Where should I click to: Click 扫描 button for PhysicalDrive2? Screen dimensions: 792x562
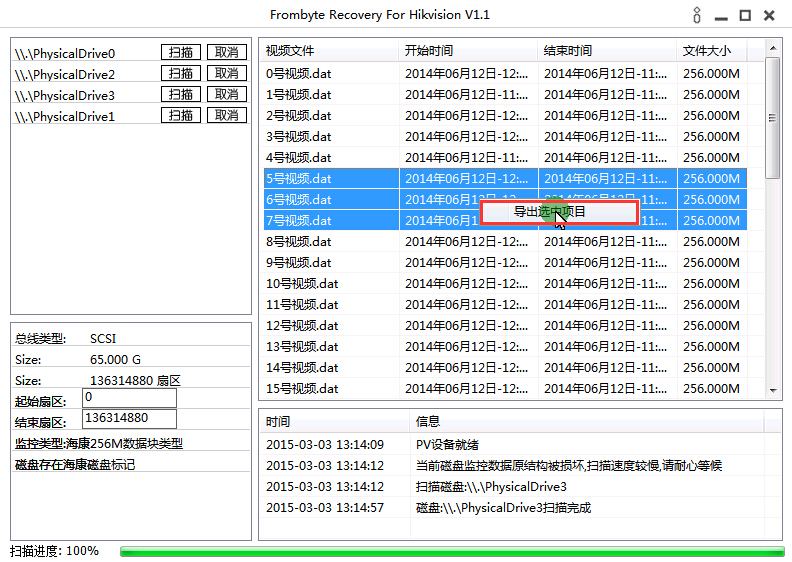pos(181,74)
